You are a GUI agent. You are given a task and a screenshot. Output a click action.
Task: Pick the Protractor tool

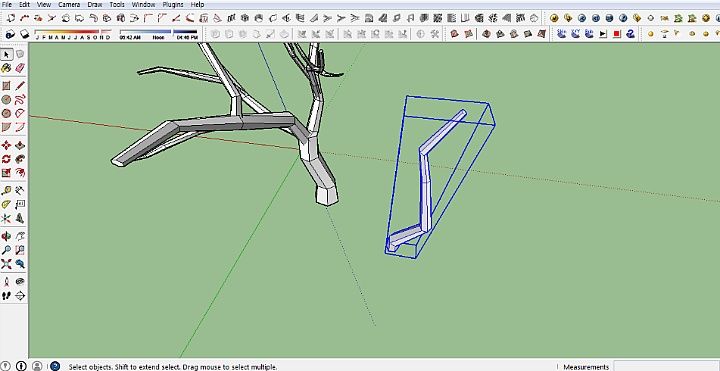[6, 204]
